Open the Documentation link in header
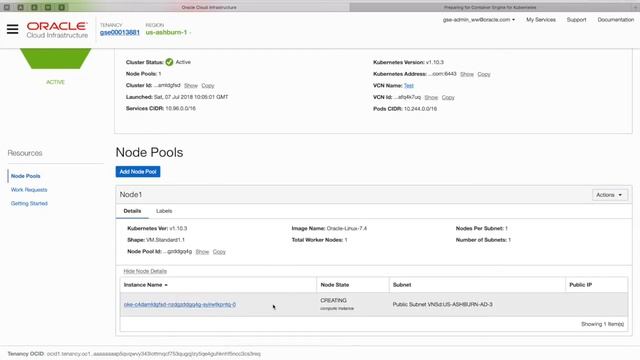Screen dimensions: 640x360 (616, 20)
